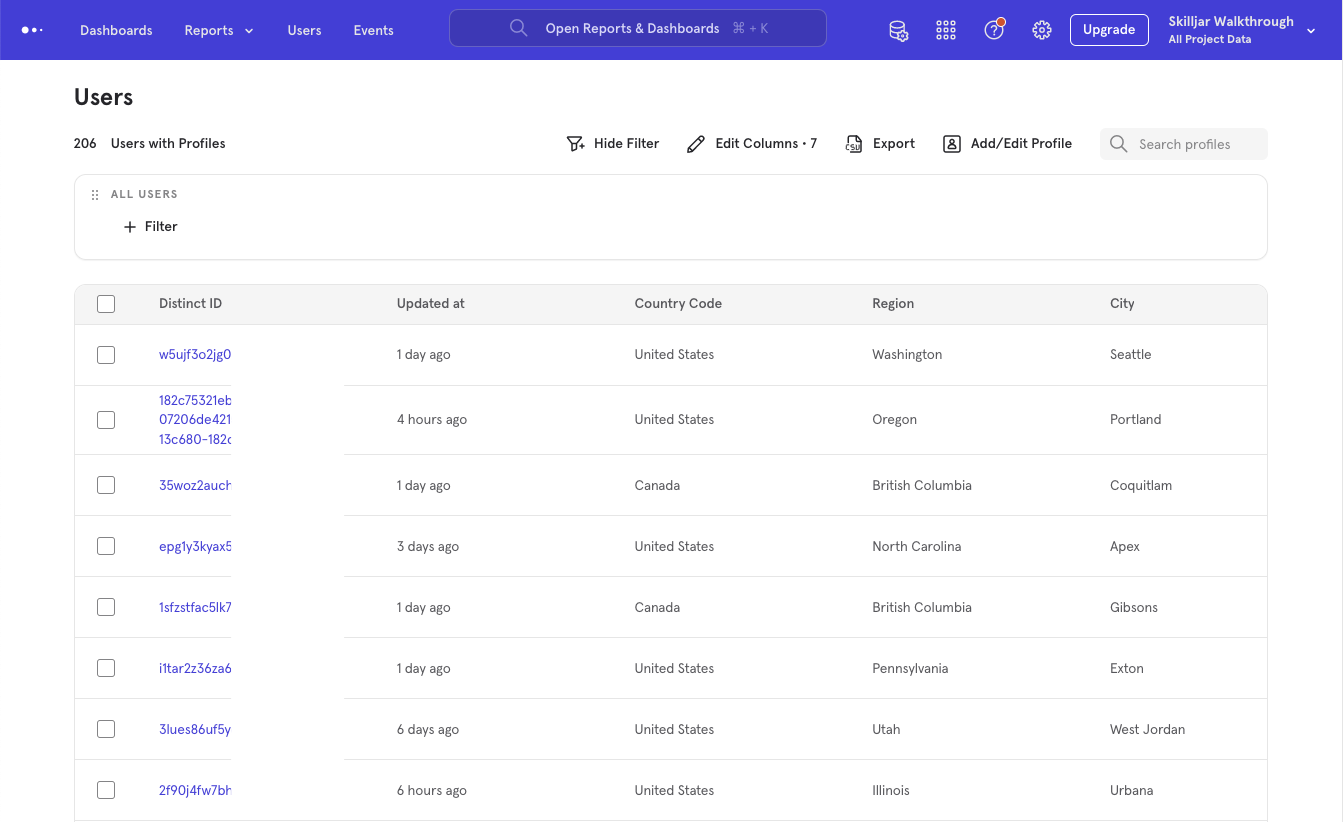Click the Edit Columns pencil icon
Screen dimensions: 1343x822
pyautogui.click(x=696, y=144)
